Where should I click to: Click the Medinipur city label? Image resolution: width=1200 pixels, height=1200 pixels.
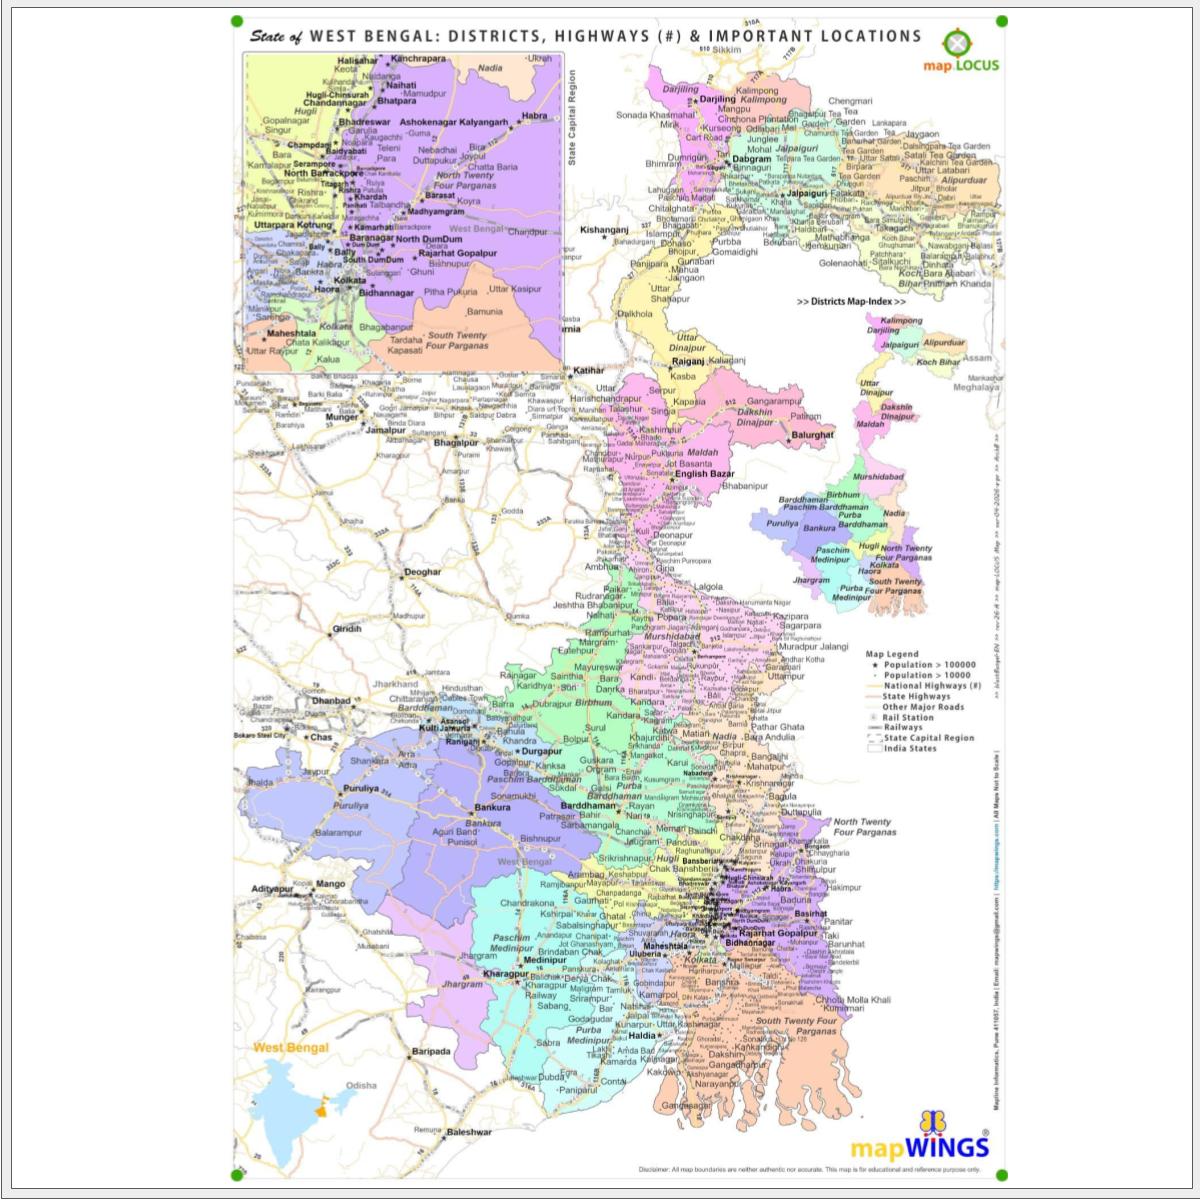click(x=544, y=960)
